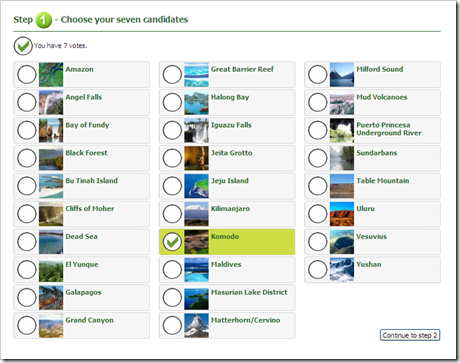This screenshot has width=460, height=363.
Task: Click the Iguazu Falls label
Action: pos(231,125)
